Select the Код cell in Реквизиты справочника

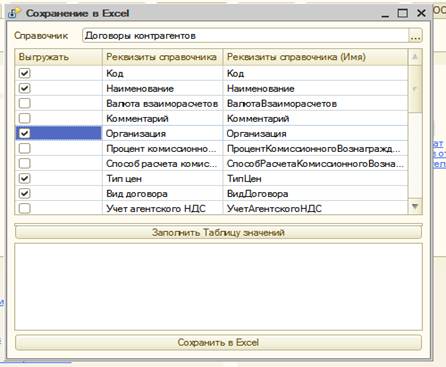pyautogui.click(x=162, y=73)
